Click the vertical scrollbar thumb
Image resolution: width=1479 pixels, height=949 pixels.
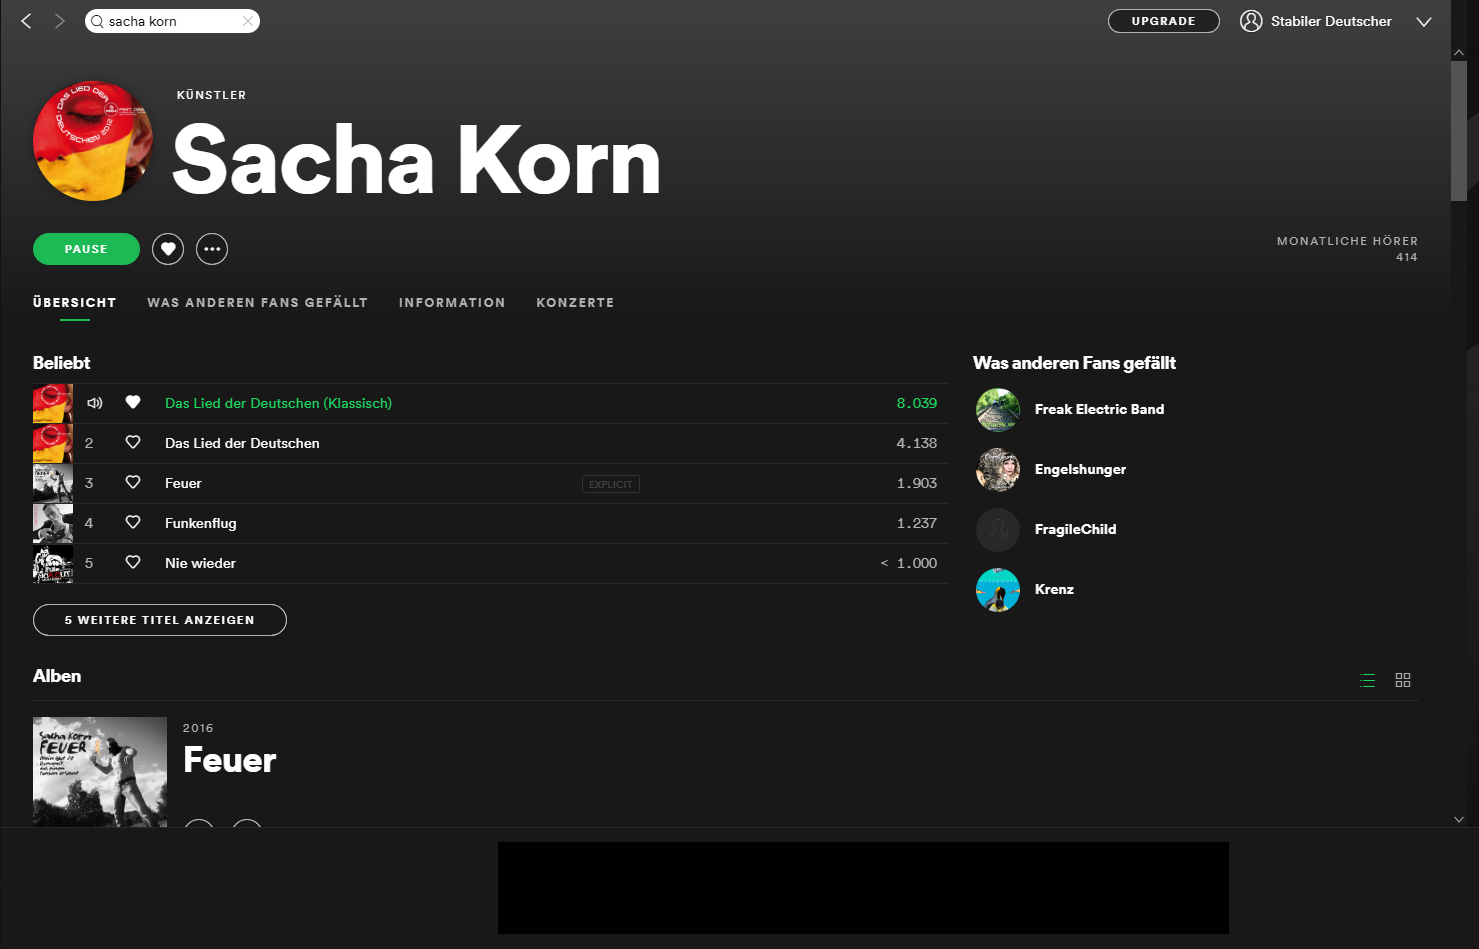[x=1459, y=130]
